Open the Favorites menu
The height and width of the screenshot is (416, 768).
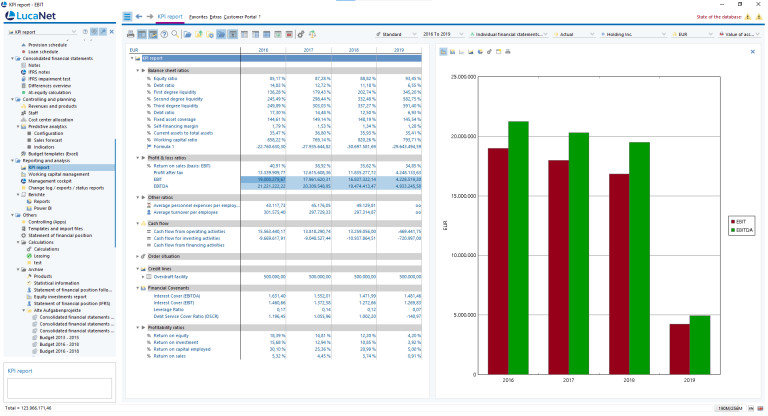click(198, 17)
